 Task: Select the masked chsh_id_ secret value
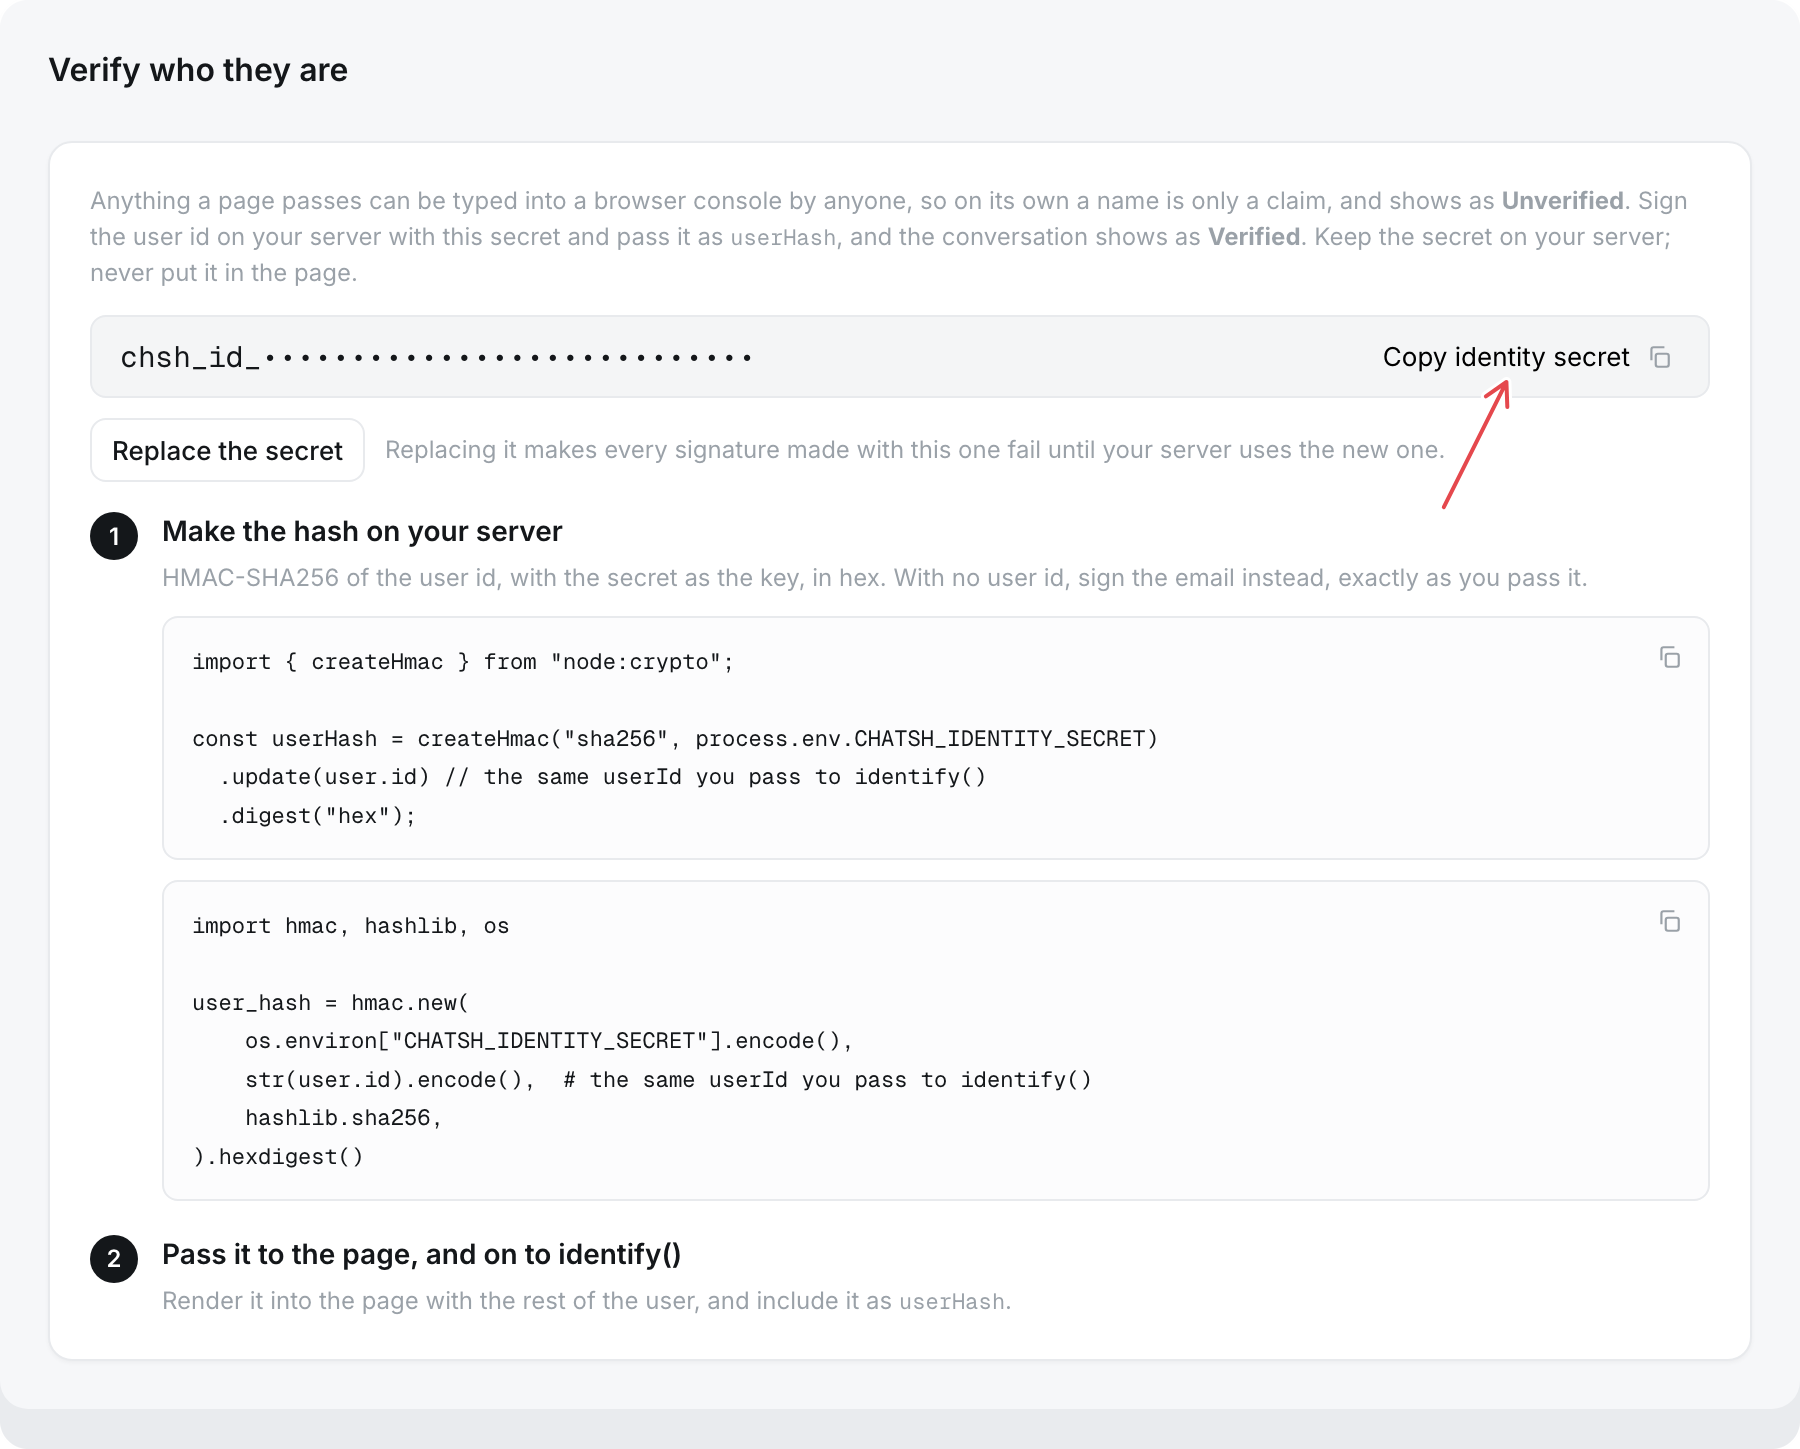[436, 357]
